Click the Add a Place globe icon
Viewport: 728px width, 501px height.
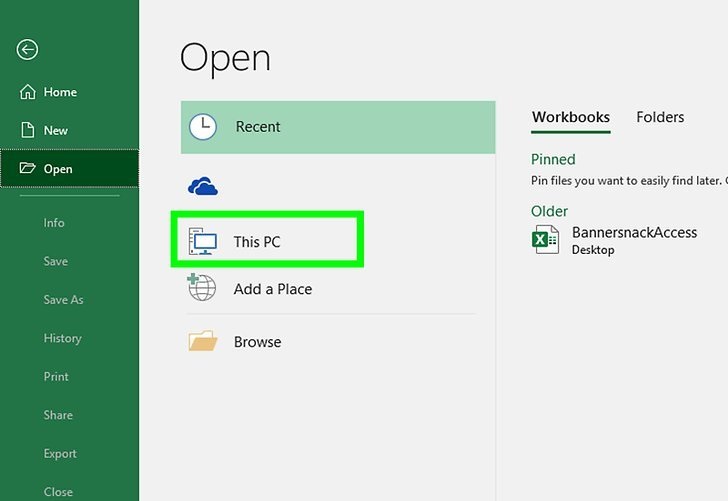pyautogui.click(x=202, y=288)
